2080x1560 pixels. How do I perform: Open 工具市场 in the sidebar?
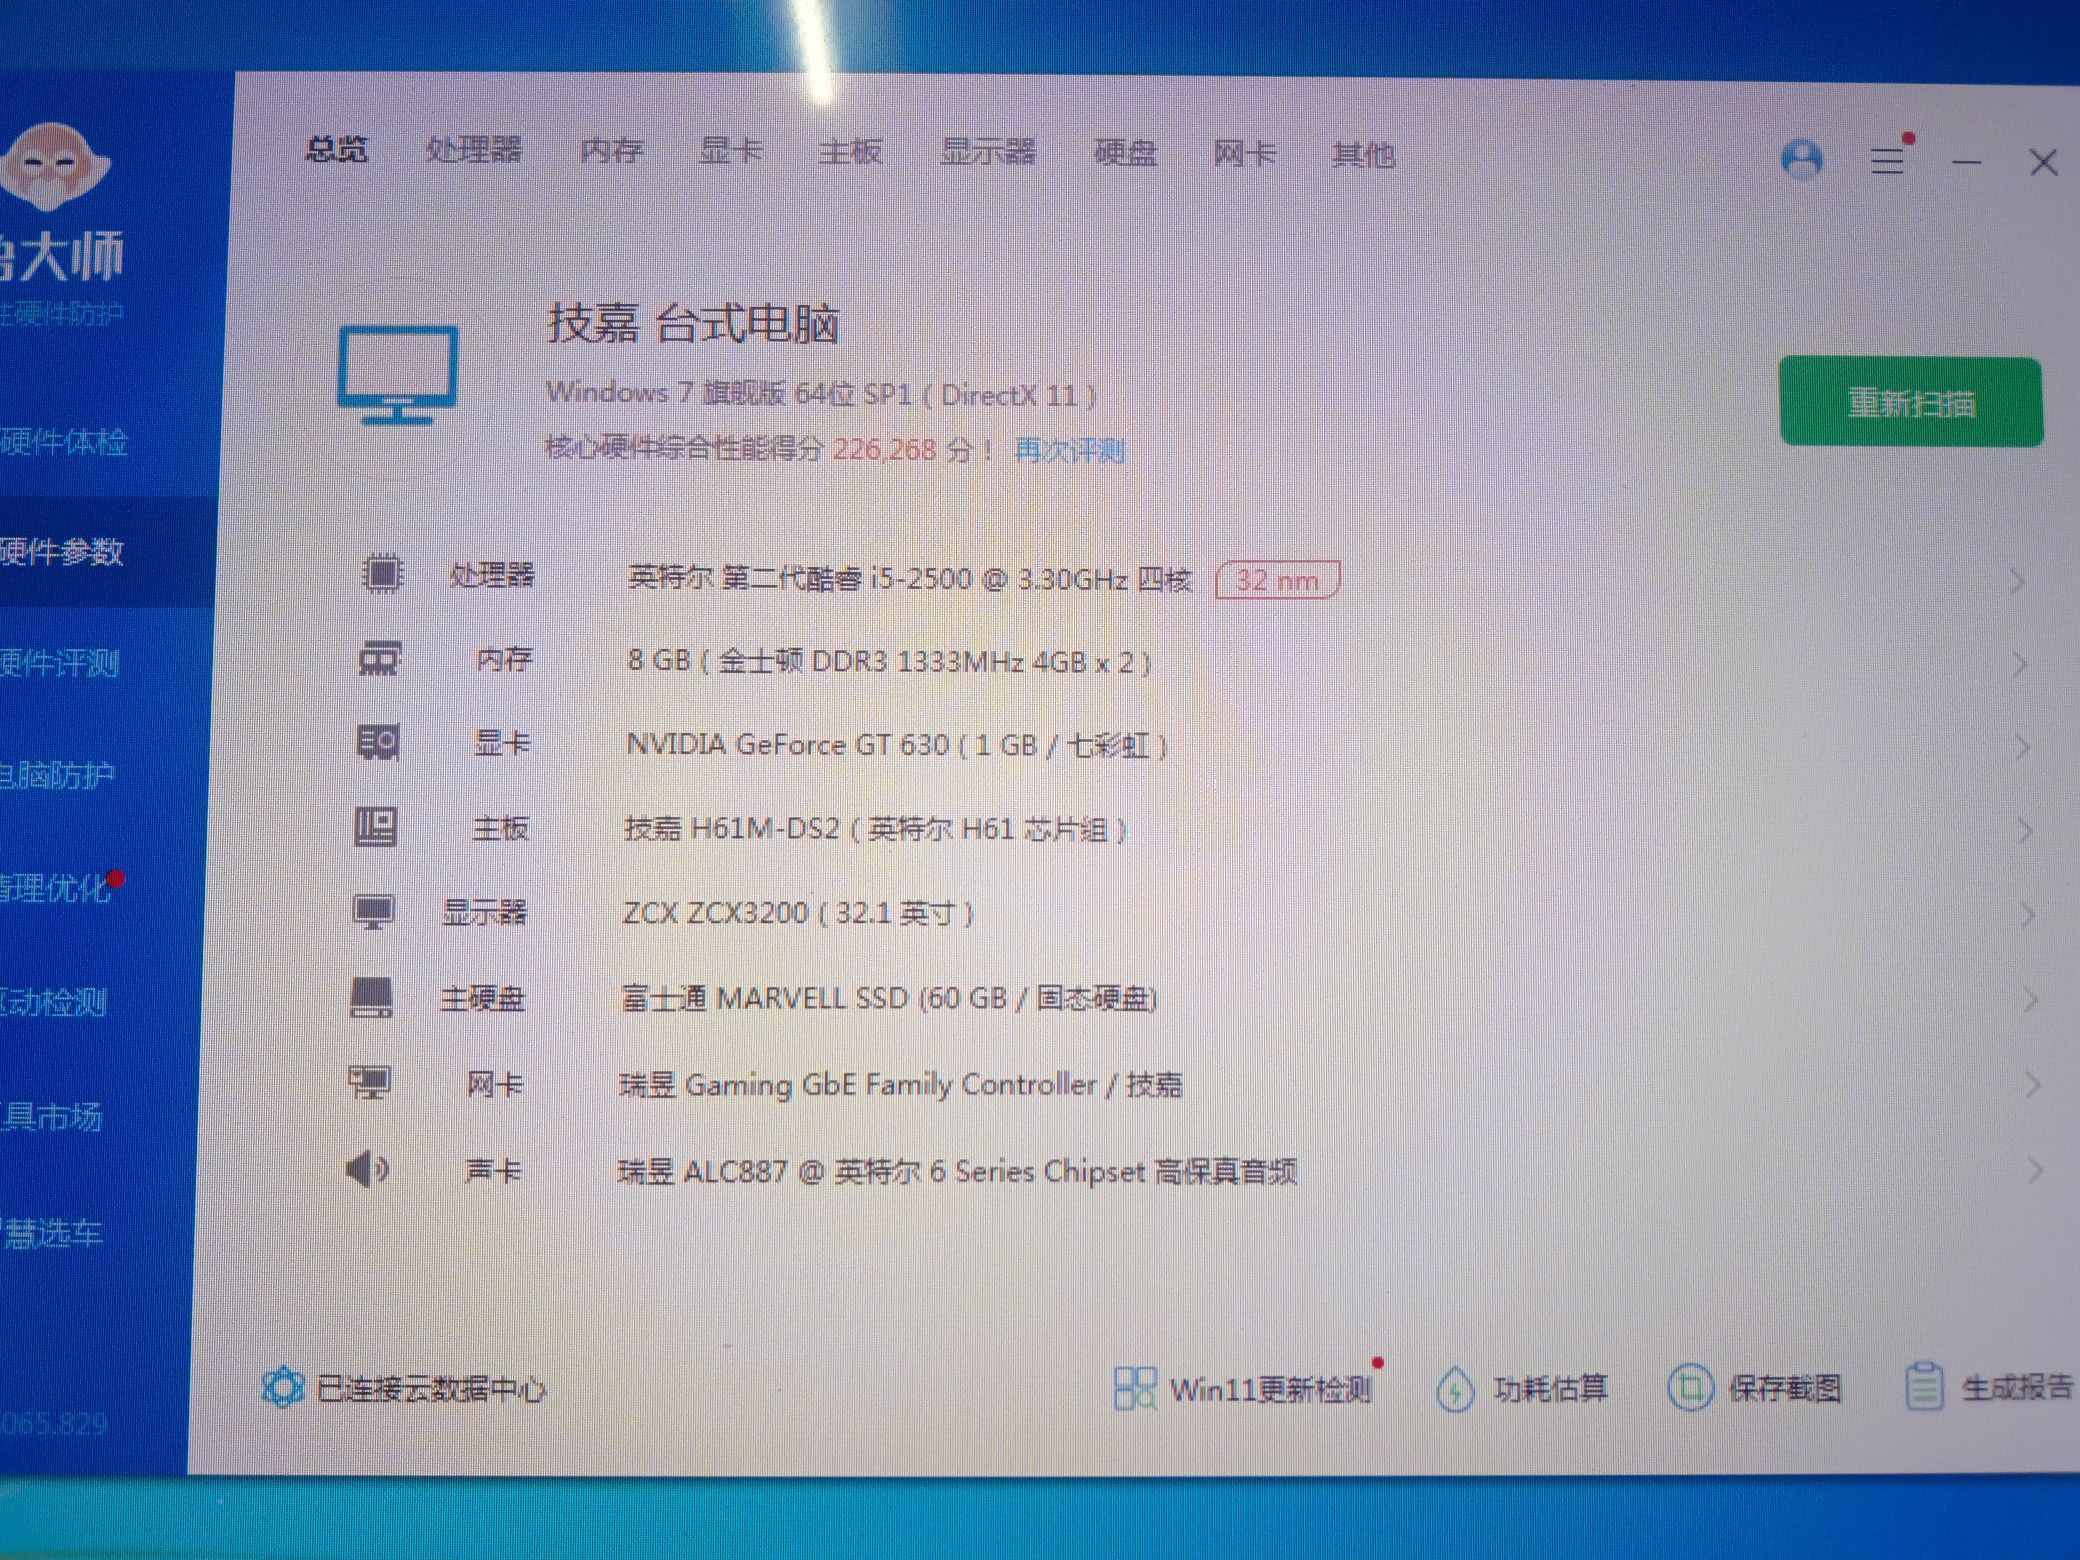click(x=51, y=1116)
